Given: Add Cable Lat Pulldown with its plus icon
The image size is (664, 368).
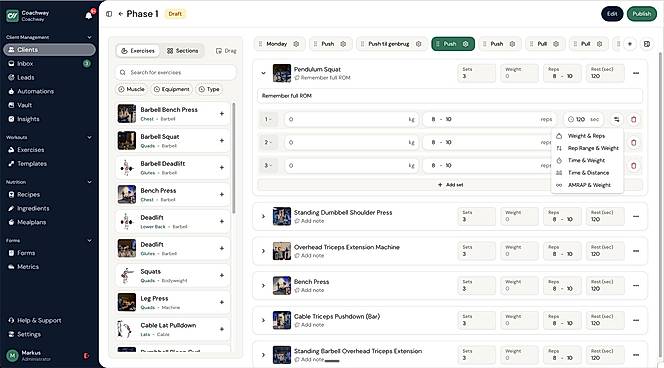Looking at the screenshot, I should (x=221, y=329).
